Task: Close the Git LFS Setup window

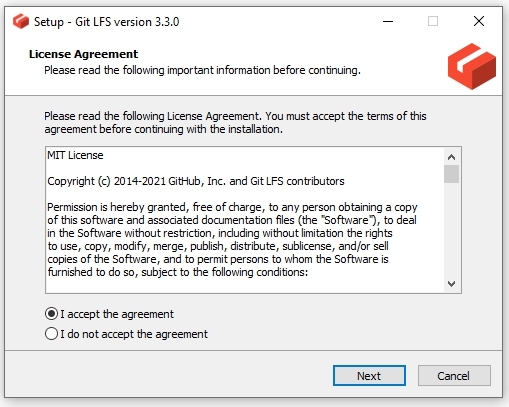Action: (479, 21)
